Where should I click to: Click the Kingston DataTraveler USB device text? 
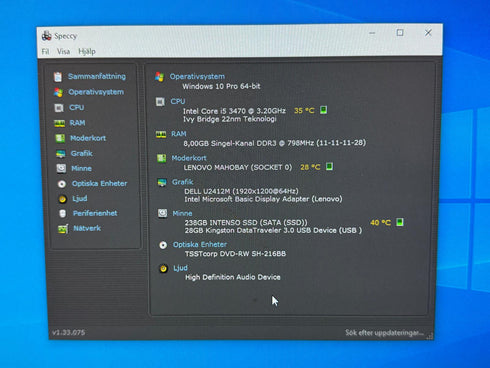pos(273,230)
